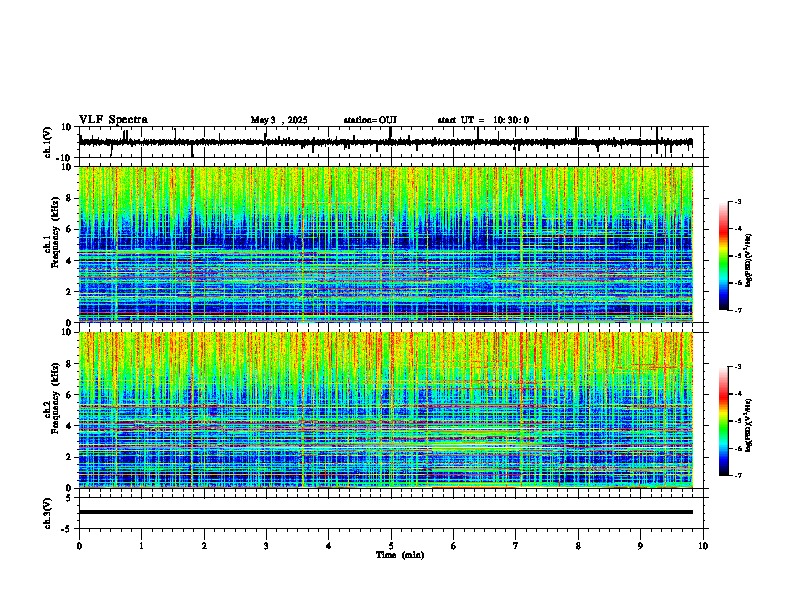
Task: Click the 'Time (min)' axis label
Action: [x=400, y=555]
